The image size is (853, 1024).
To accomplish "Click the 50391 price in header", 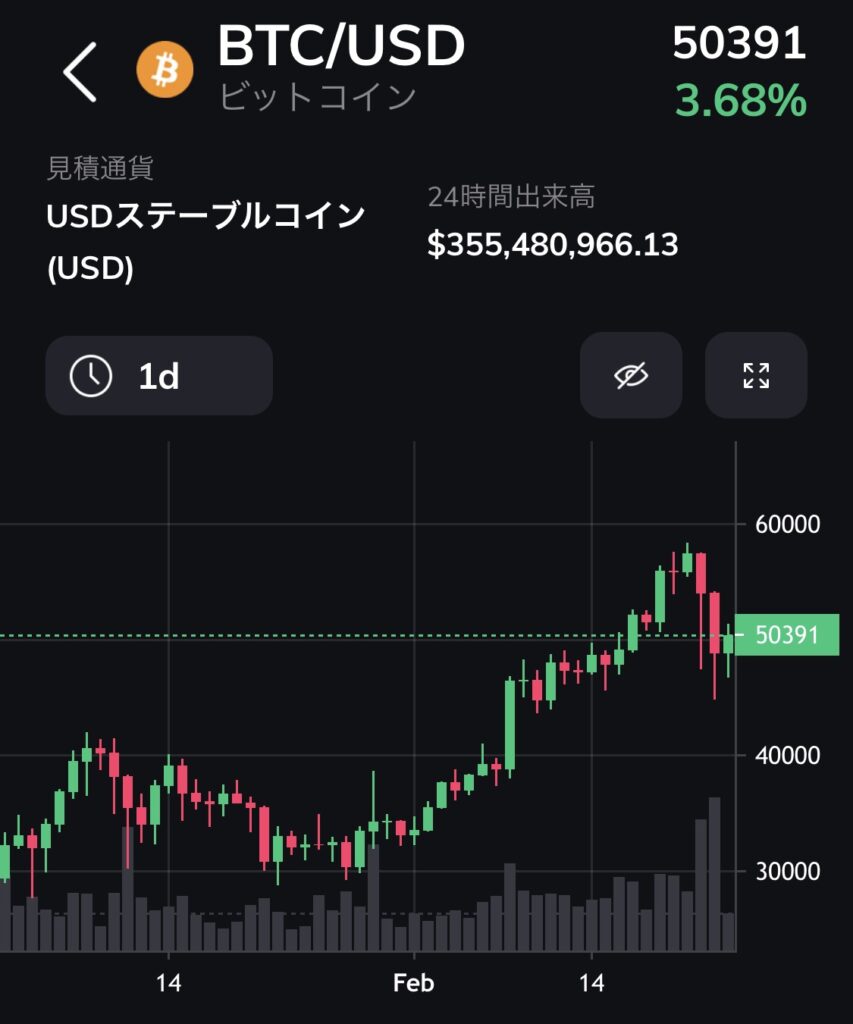I will (739, 43).
